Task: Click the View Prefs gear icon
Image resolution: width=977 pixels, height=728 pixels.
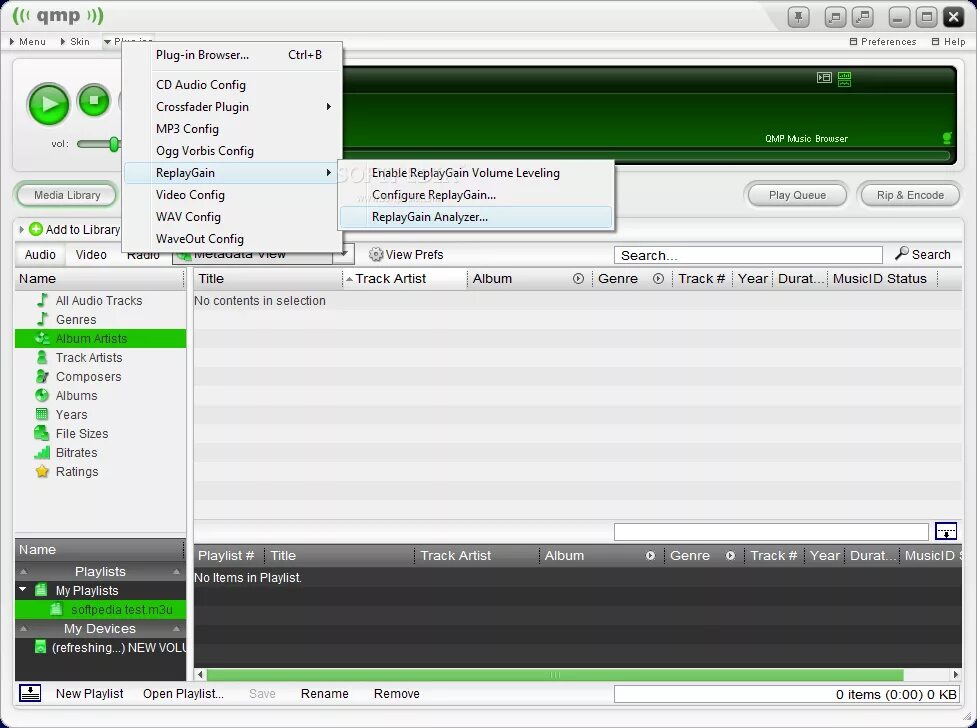Action: [376, 254]
